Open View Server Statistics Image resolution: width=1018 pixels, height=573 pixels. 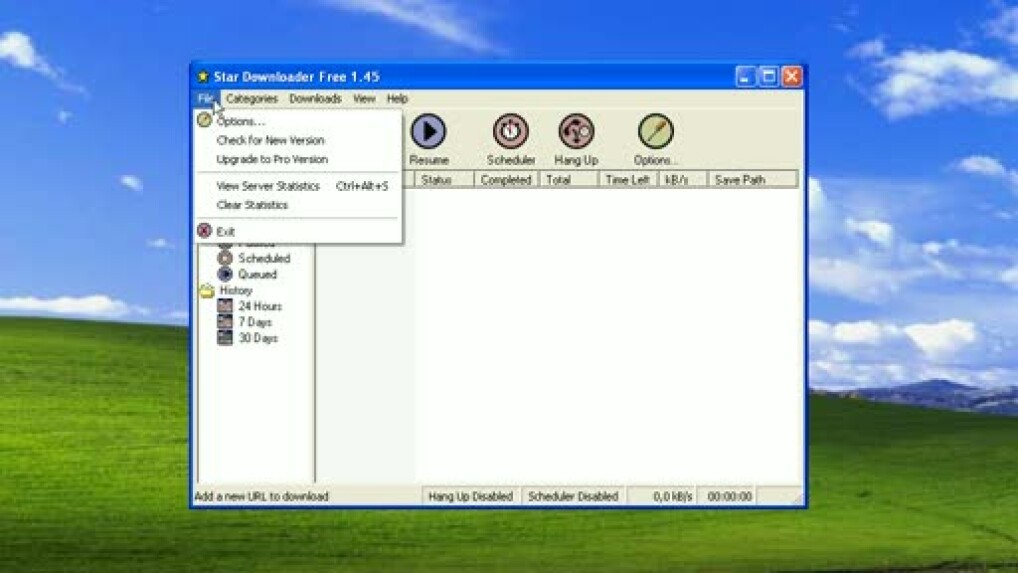click(x=268, y=186)
